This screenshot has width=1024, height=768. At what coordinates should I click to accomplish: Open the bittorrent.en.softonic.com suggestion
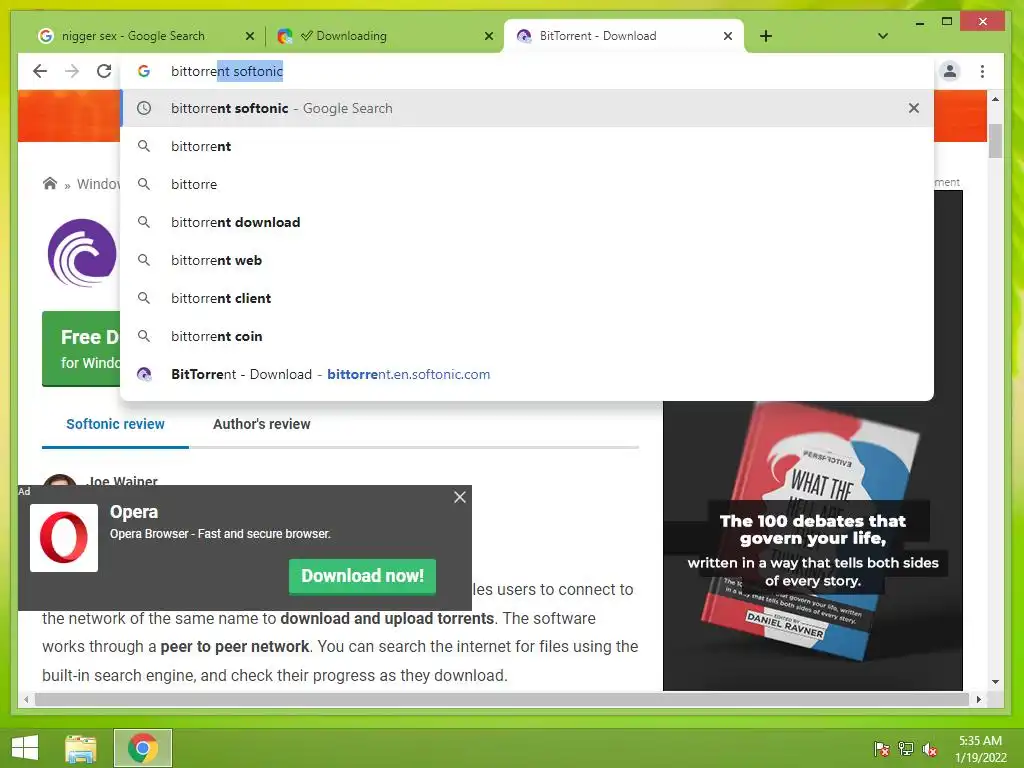[527, 374]
